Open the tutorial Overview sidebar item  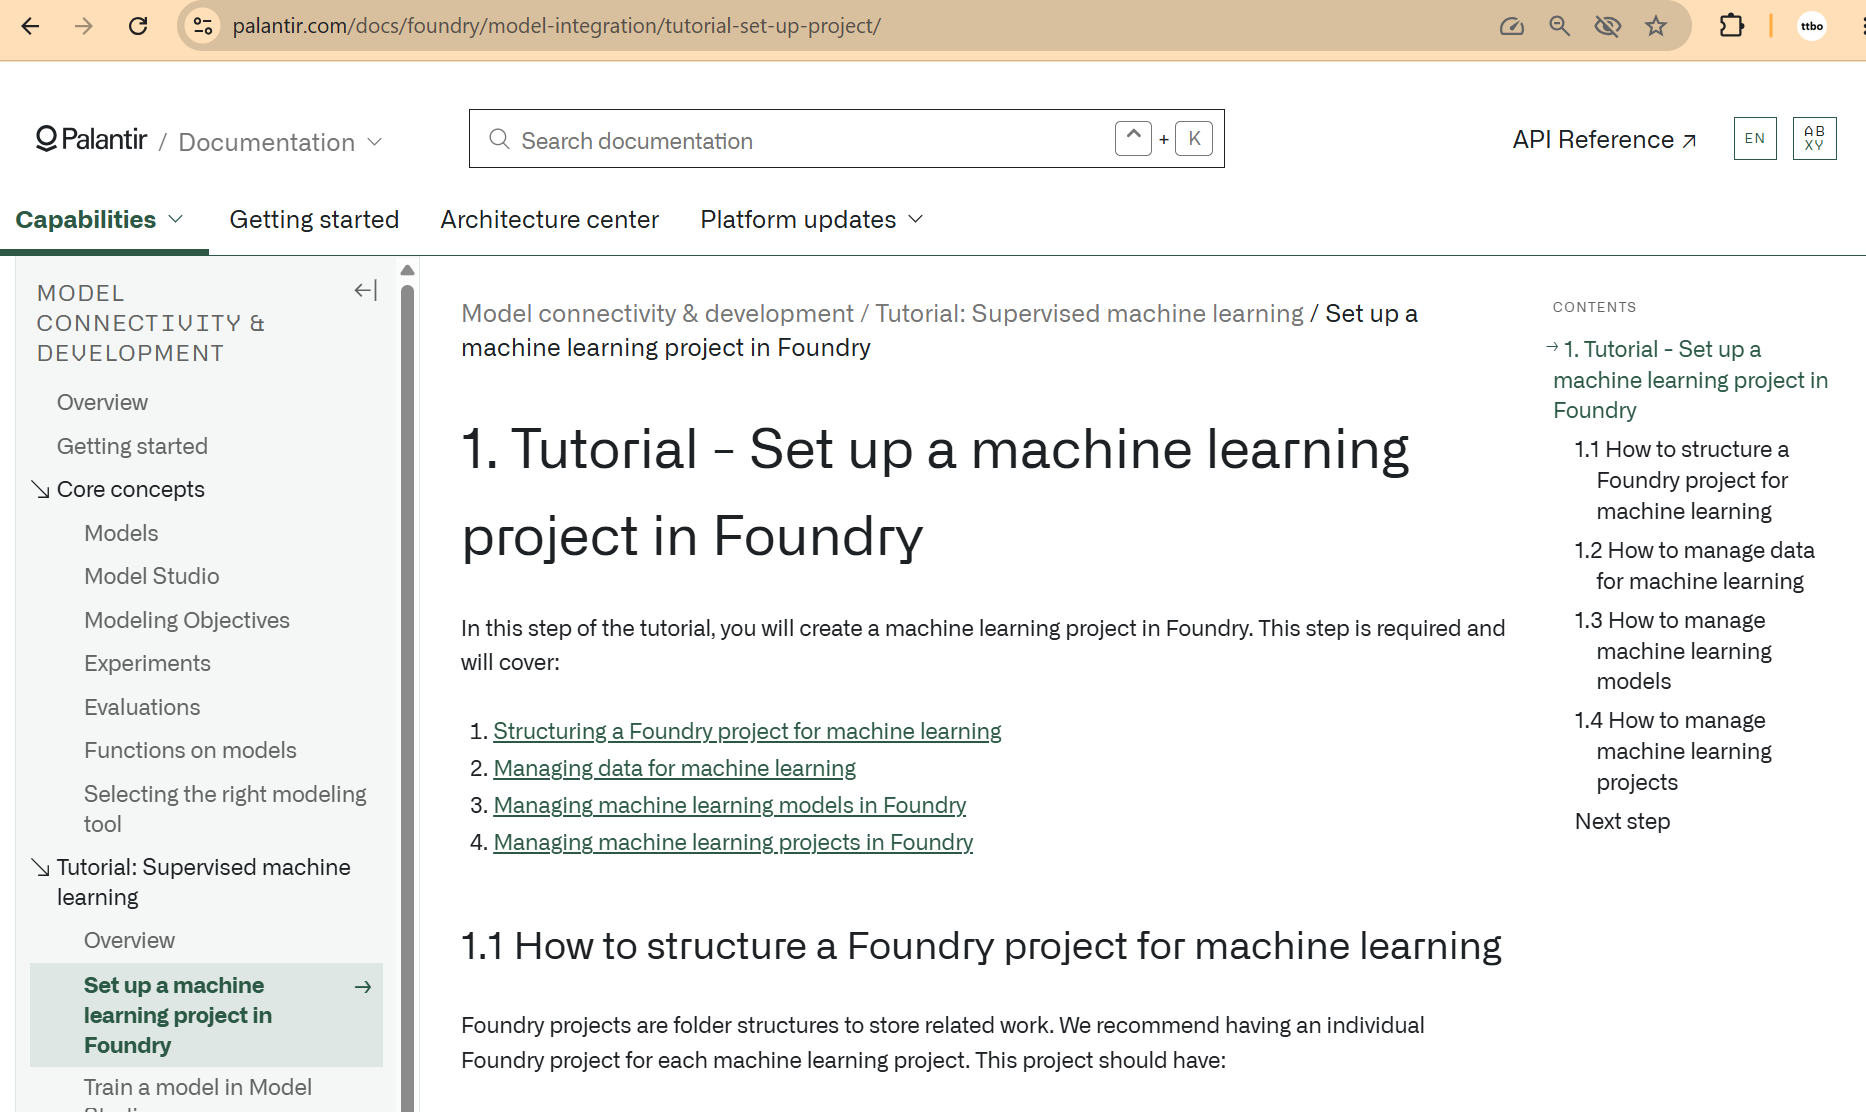click(x=129, y=940)
